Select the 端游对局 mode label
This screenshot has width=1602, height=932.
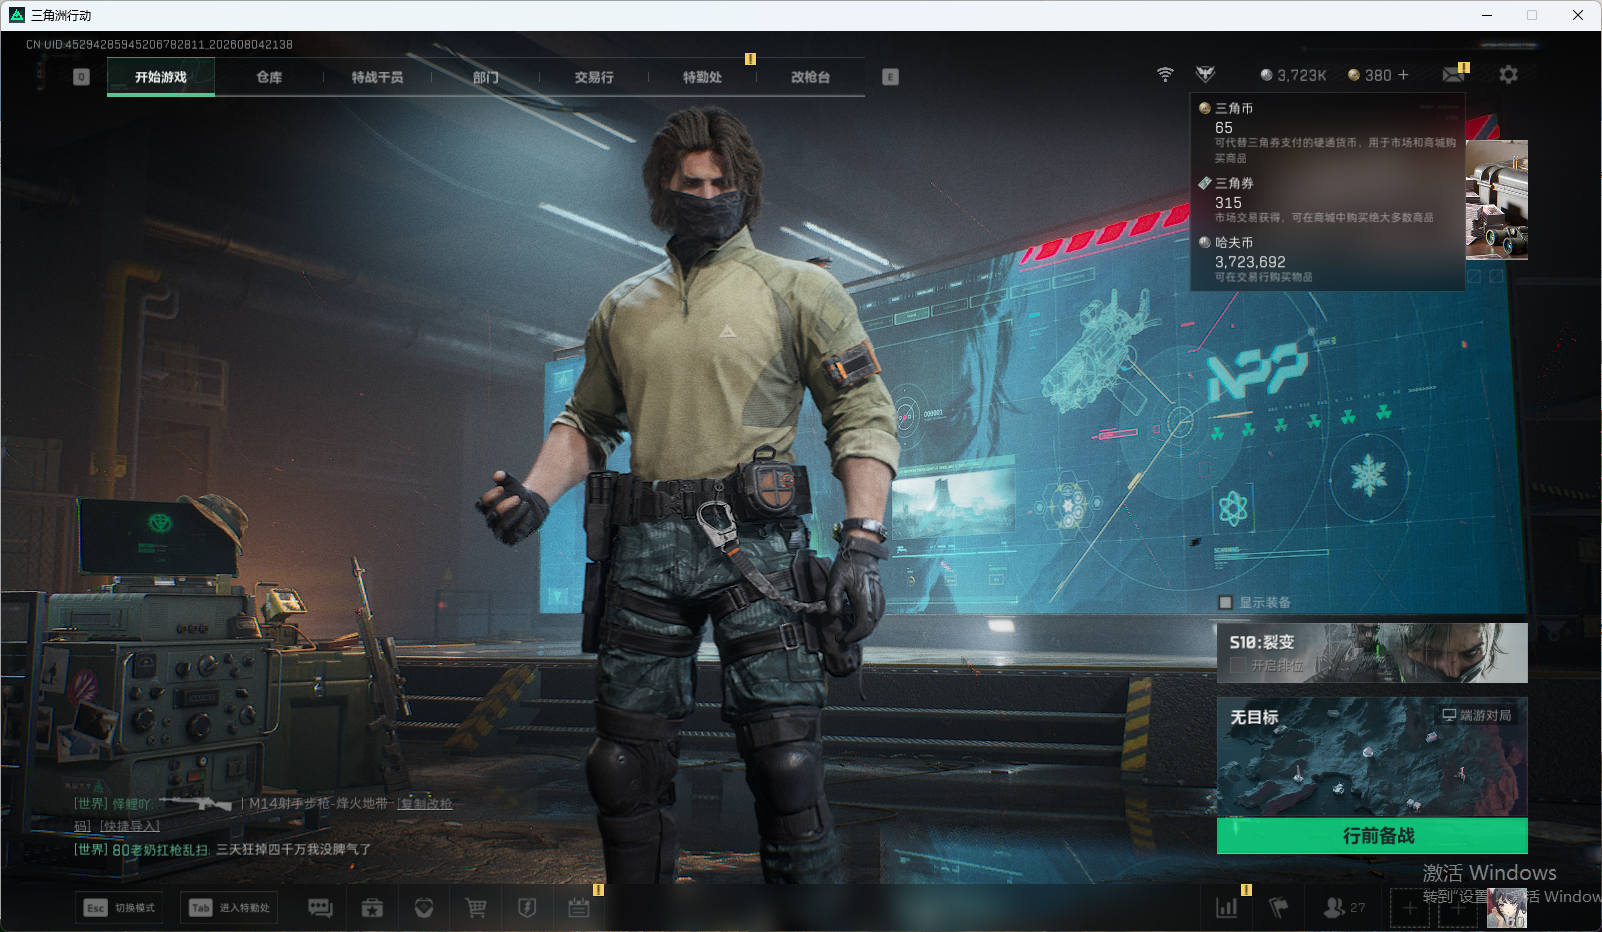point(1477,715)
